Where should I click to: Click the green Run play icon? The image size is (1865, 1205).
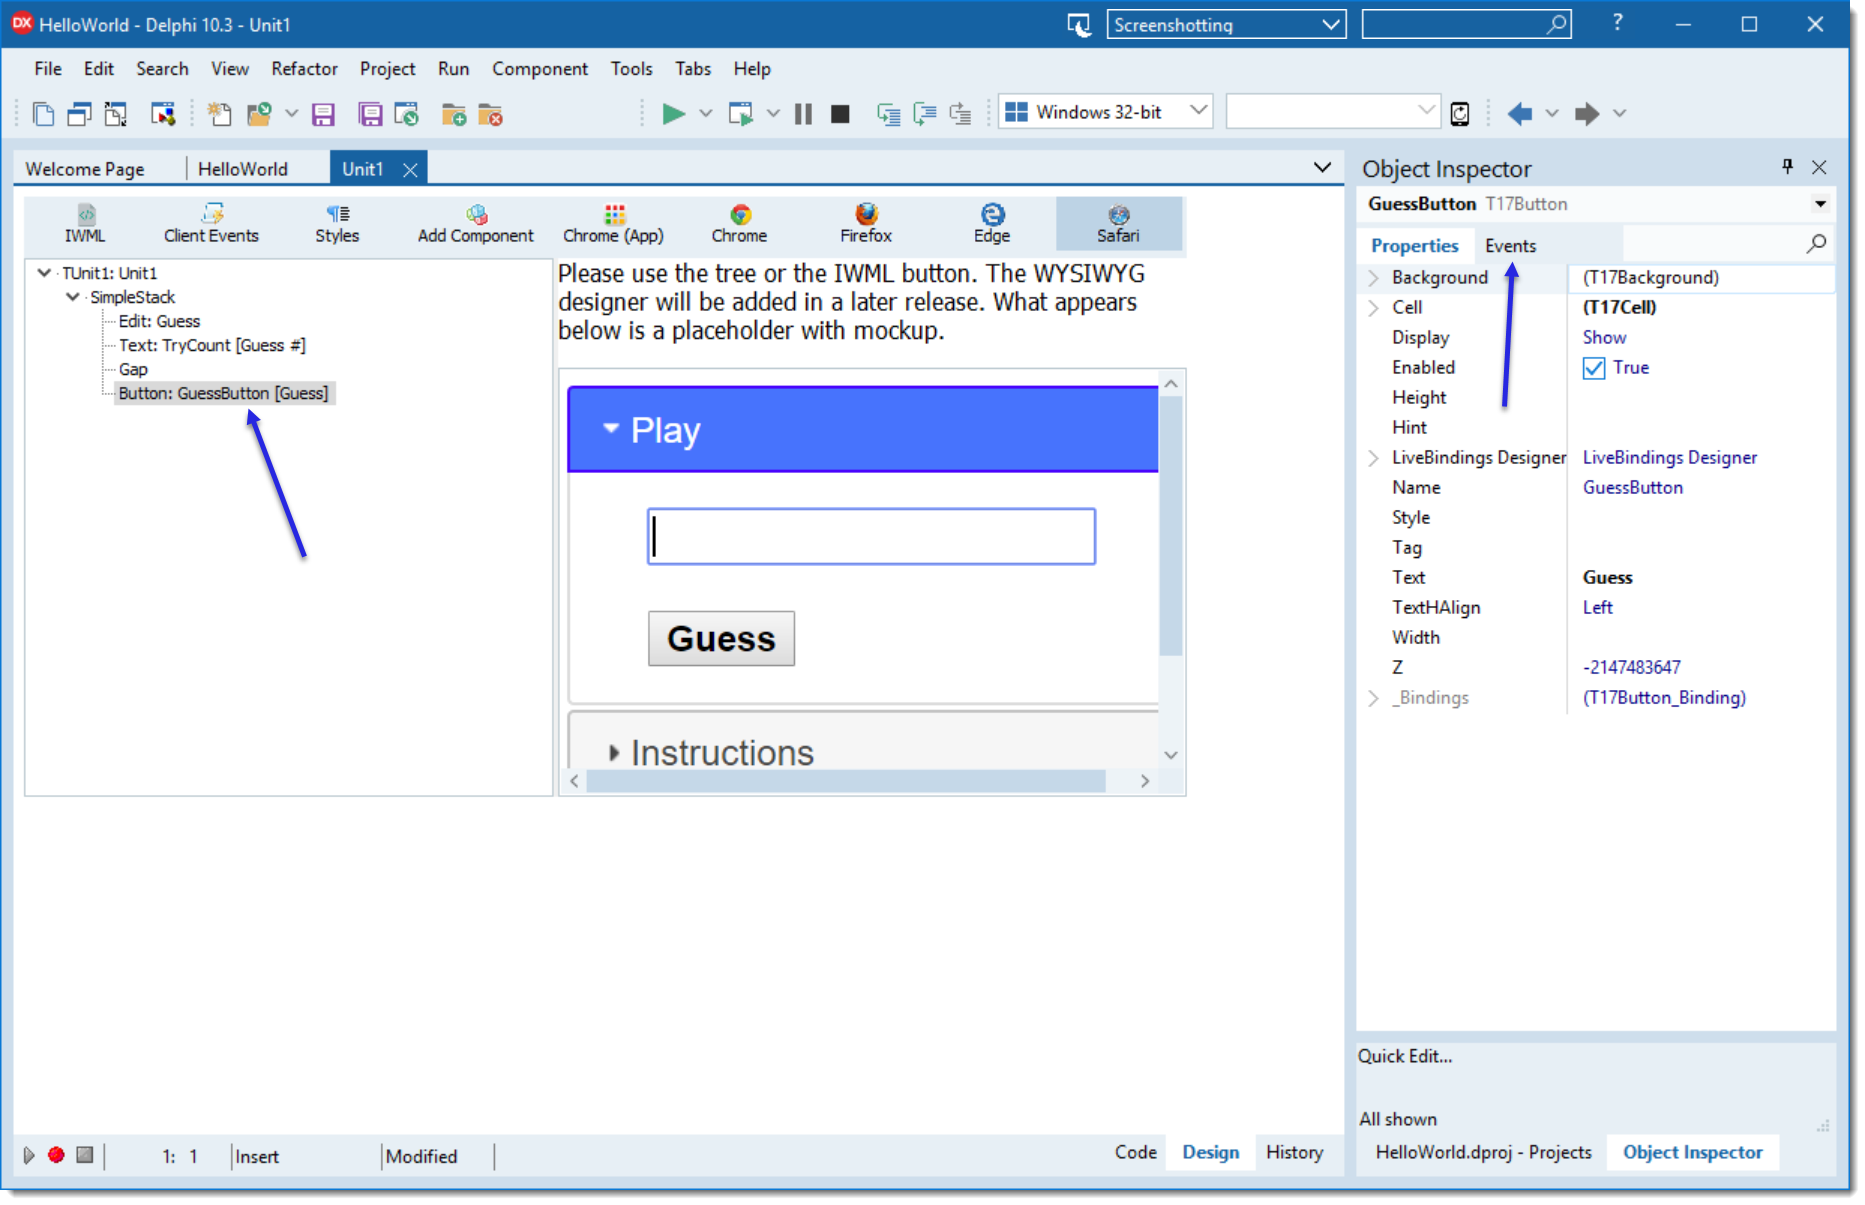click(673, 114)
